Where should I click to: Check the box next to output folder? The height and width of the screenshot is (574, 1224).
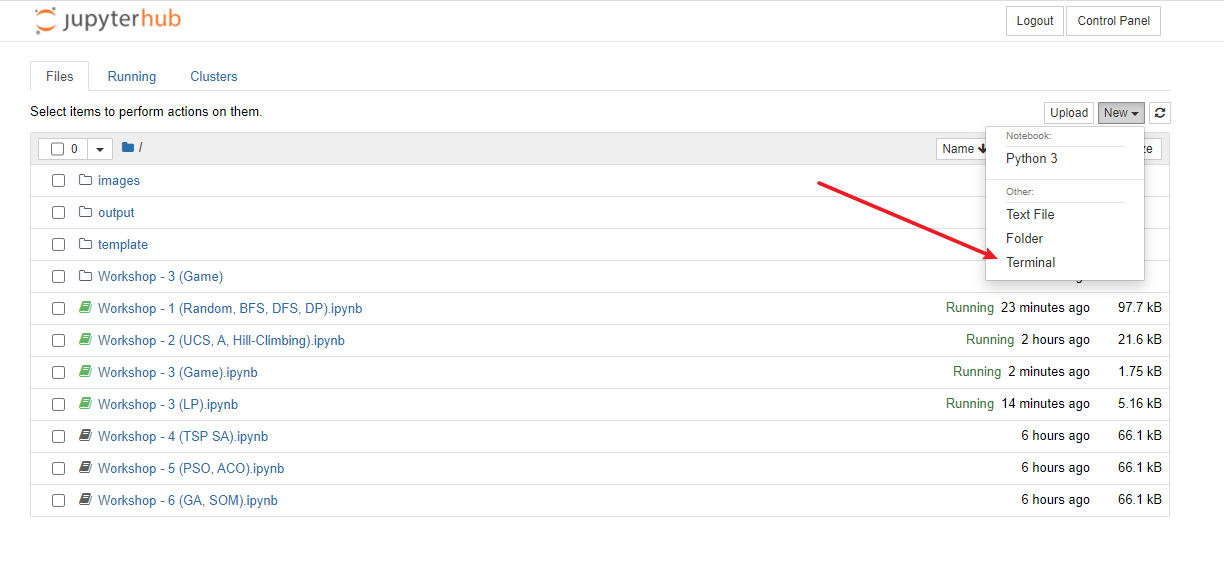point(58,213)
